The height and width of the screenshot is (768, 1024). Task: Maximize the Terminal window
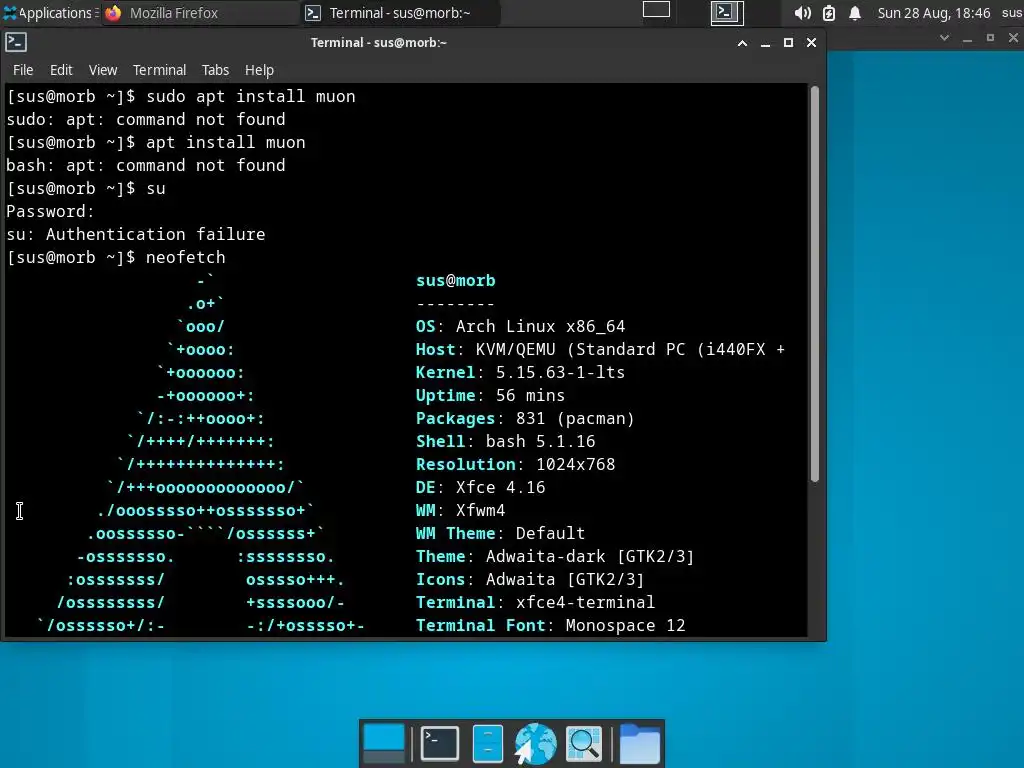[788, 42]
